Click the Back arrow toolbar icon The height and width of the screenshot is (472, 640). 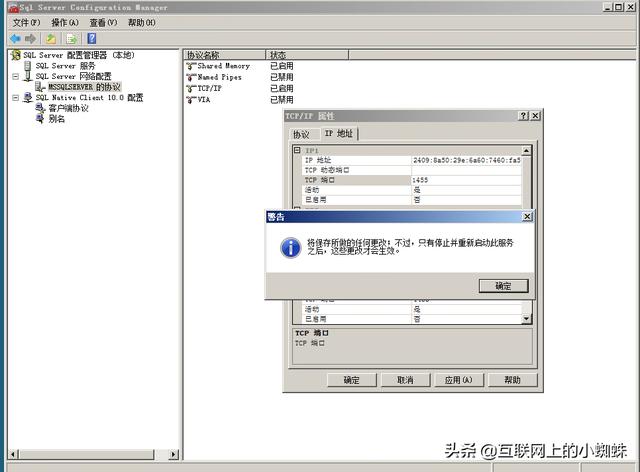(x=16, y=39)
